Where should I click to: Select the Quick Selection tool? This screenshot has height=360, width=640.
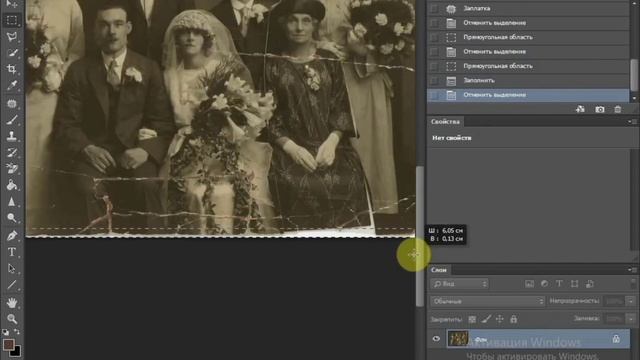click(12, 53)
